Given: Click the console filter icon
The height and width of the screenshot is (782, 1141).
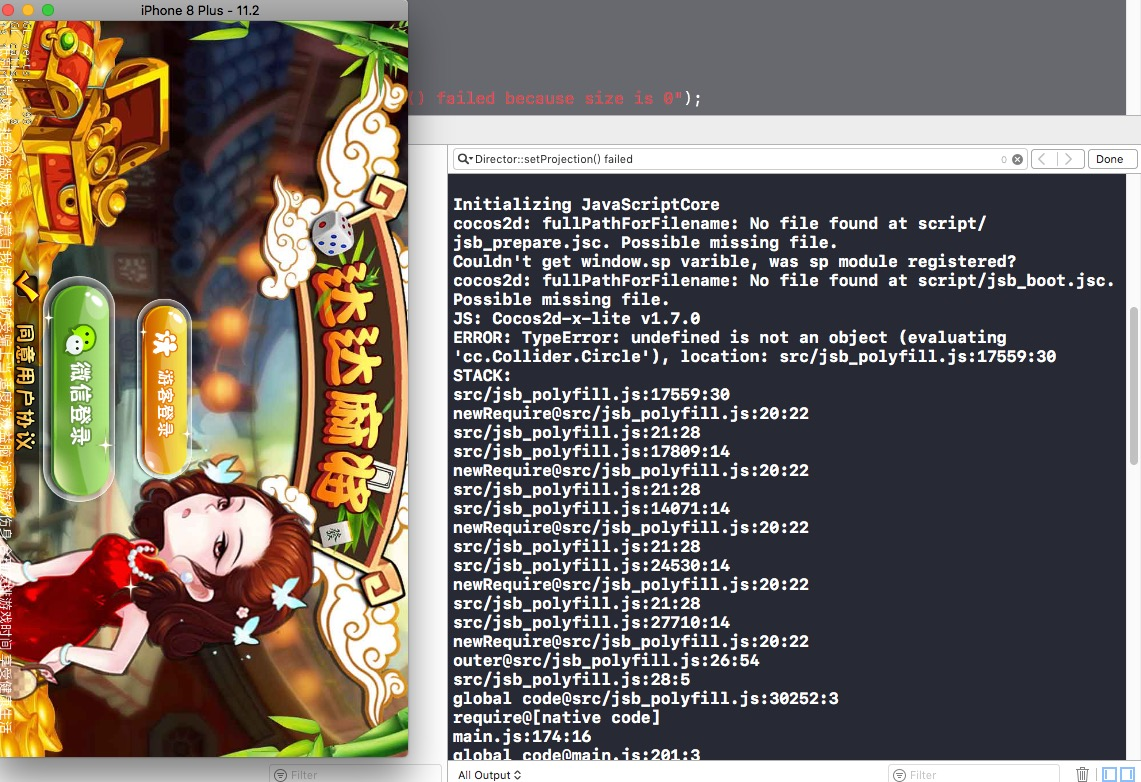Looking at the screenshot, I should pos(899,775).
